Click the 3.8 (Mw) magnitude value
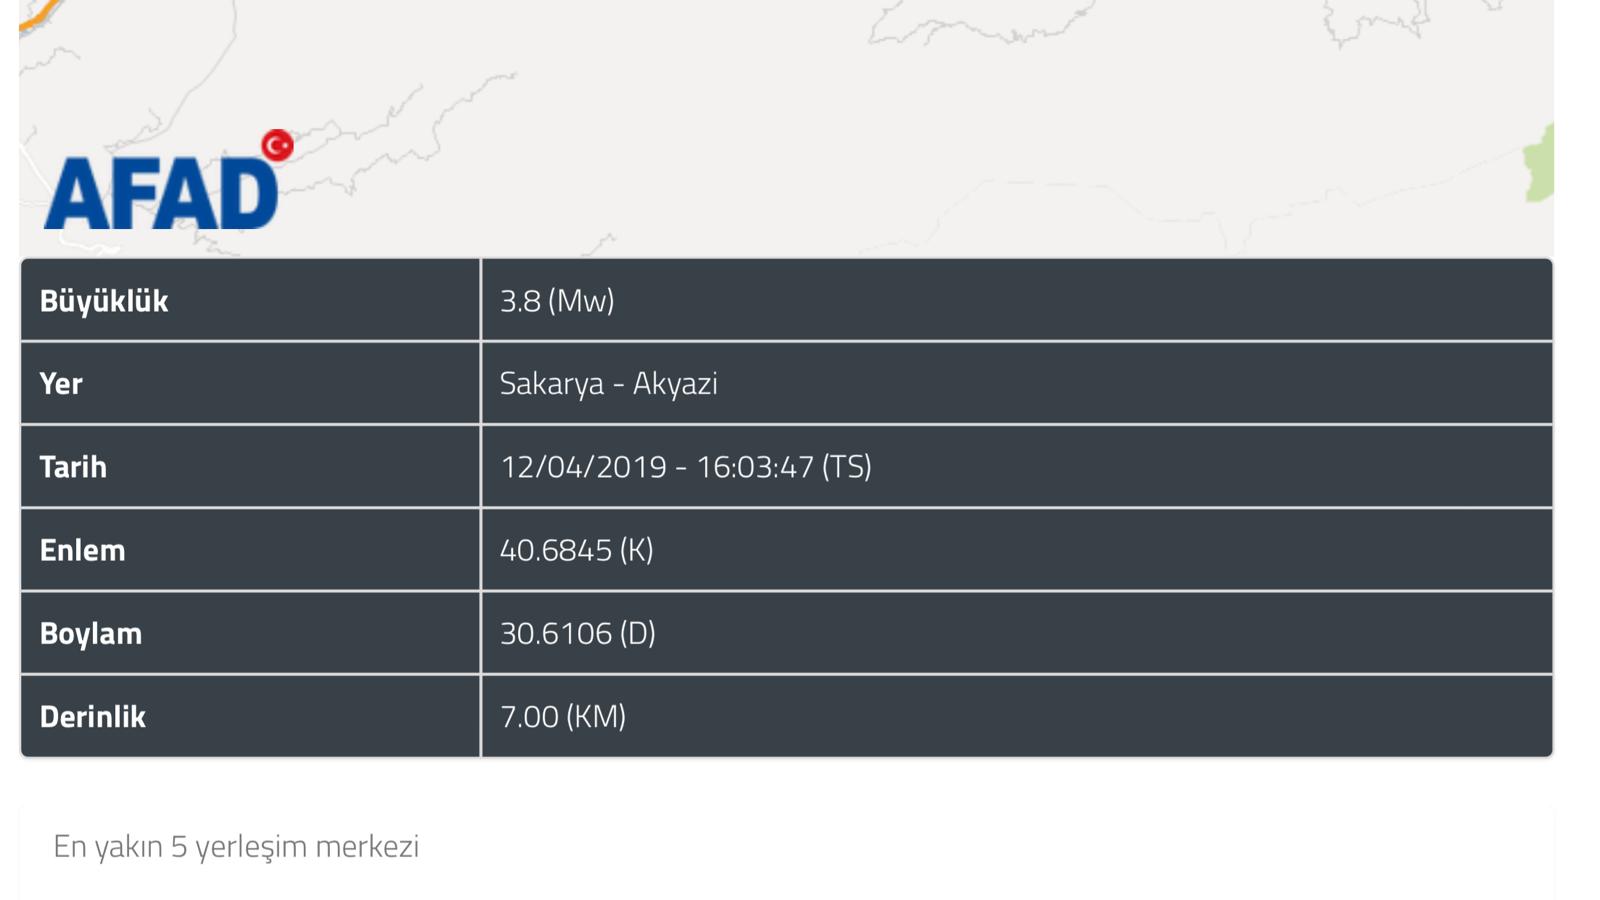The image size is (1600, 900). [x=557, y=301]
